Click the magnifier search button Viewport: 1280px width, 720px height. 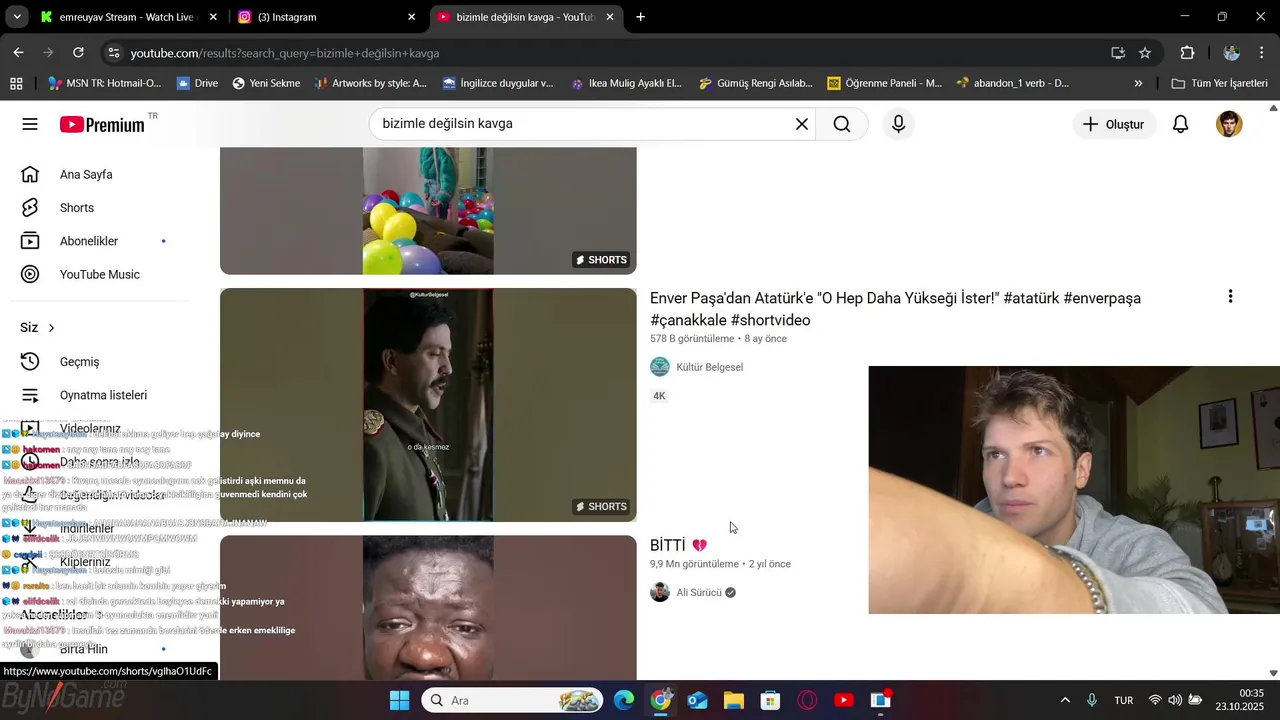click(842, 124)
